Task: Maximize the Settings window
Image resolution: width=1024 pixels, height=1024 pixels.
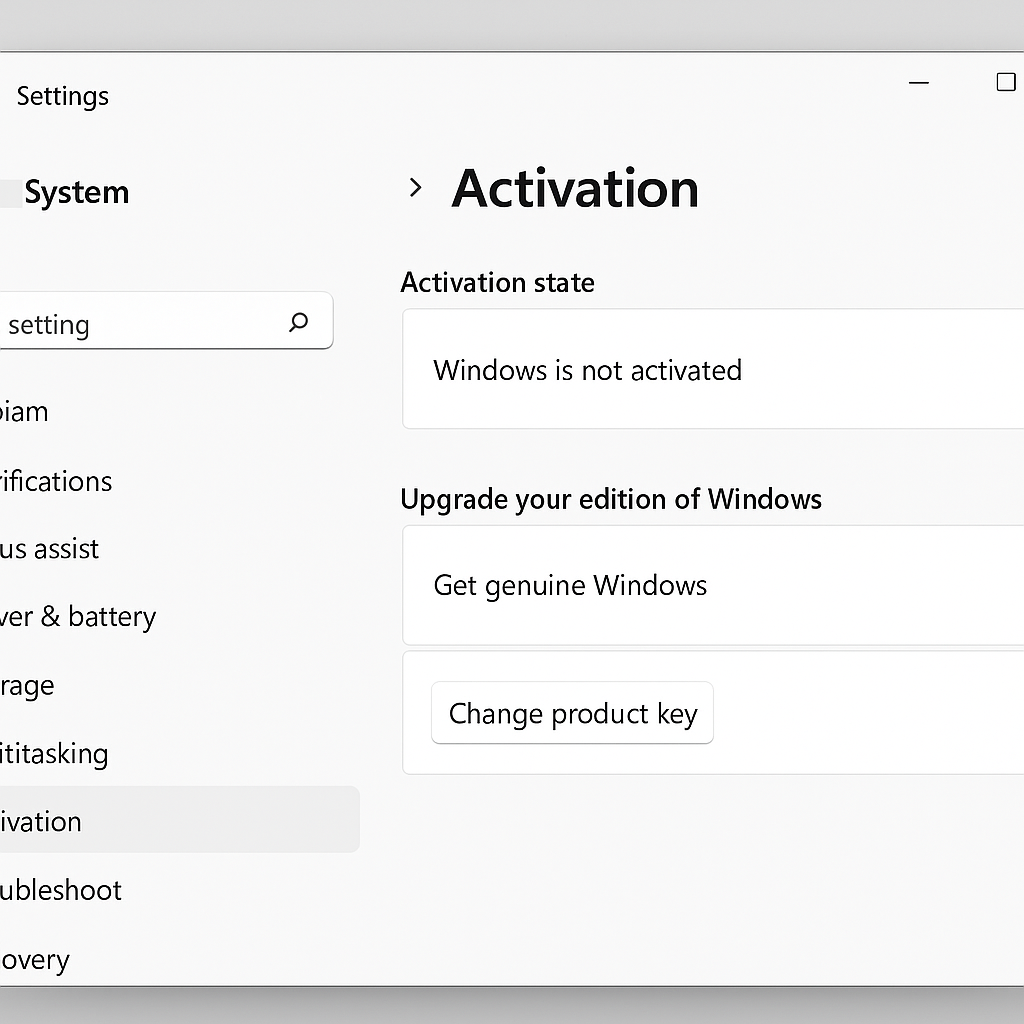Action: (x=1006, y=82)
